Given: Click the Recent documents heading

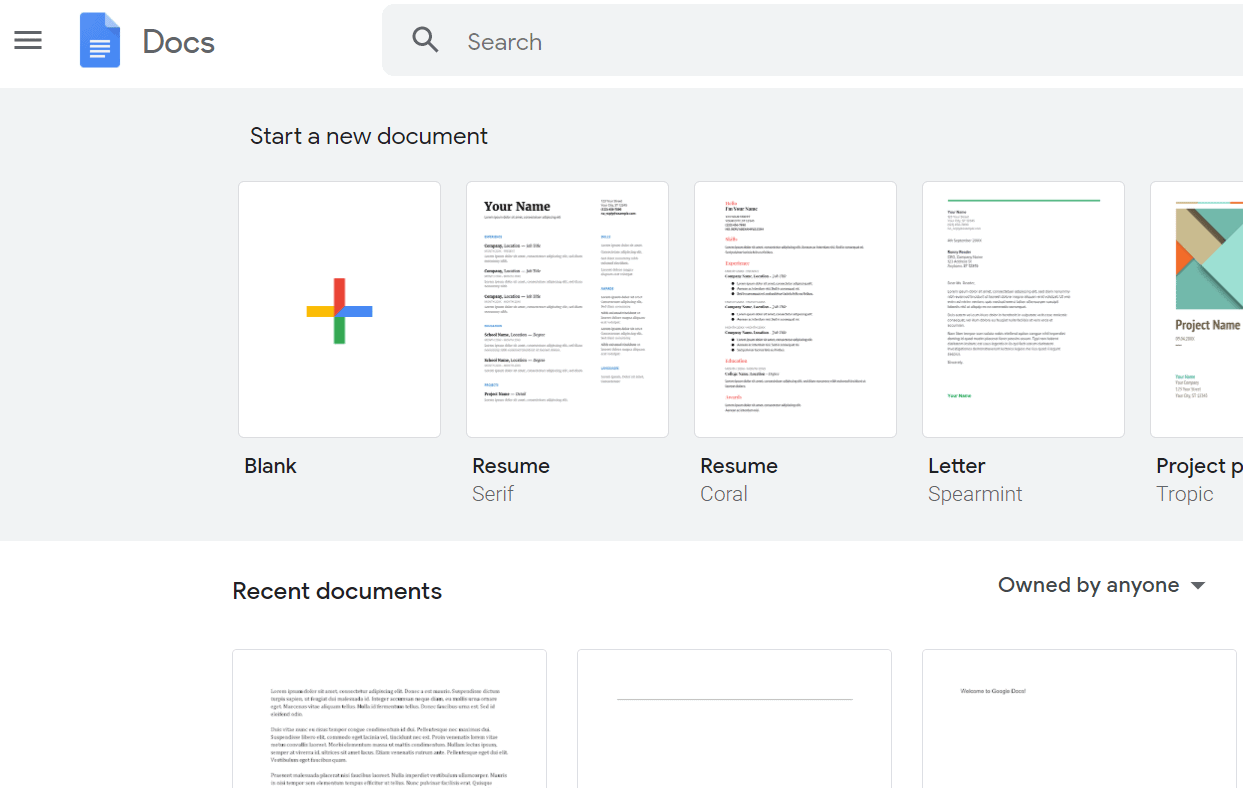Looking at the screenshot, I should tap(337, 591).
